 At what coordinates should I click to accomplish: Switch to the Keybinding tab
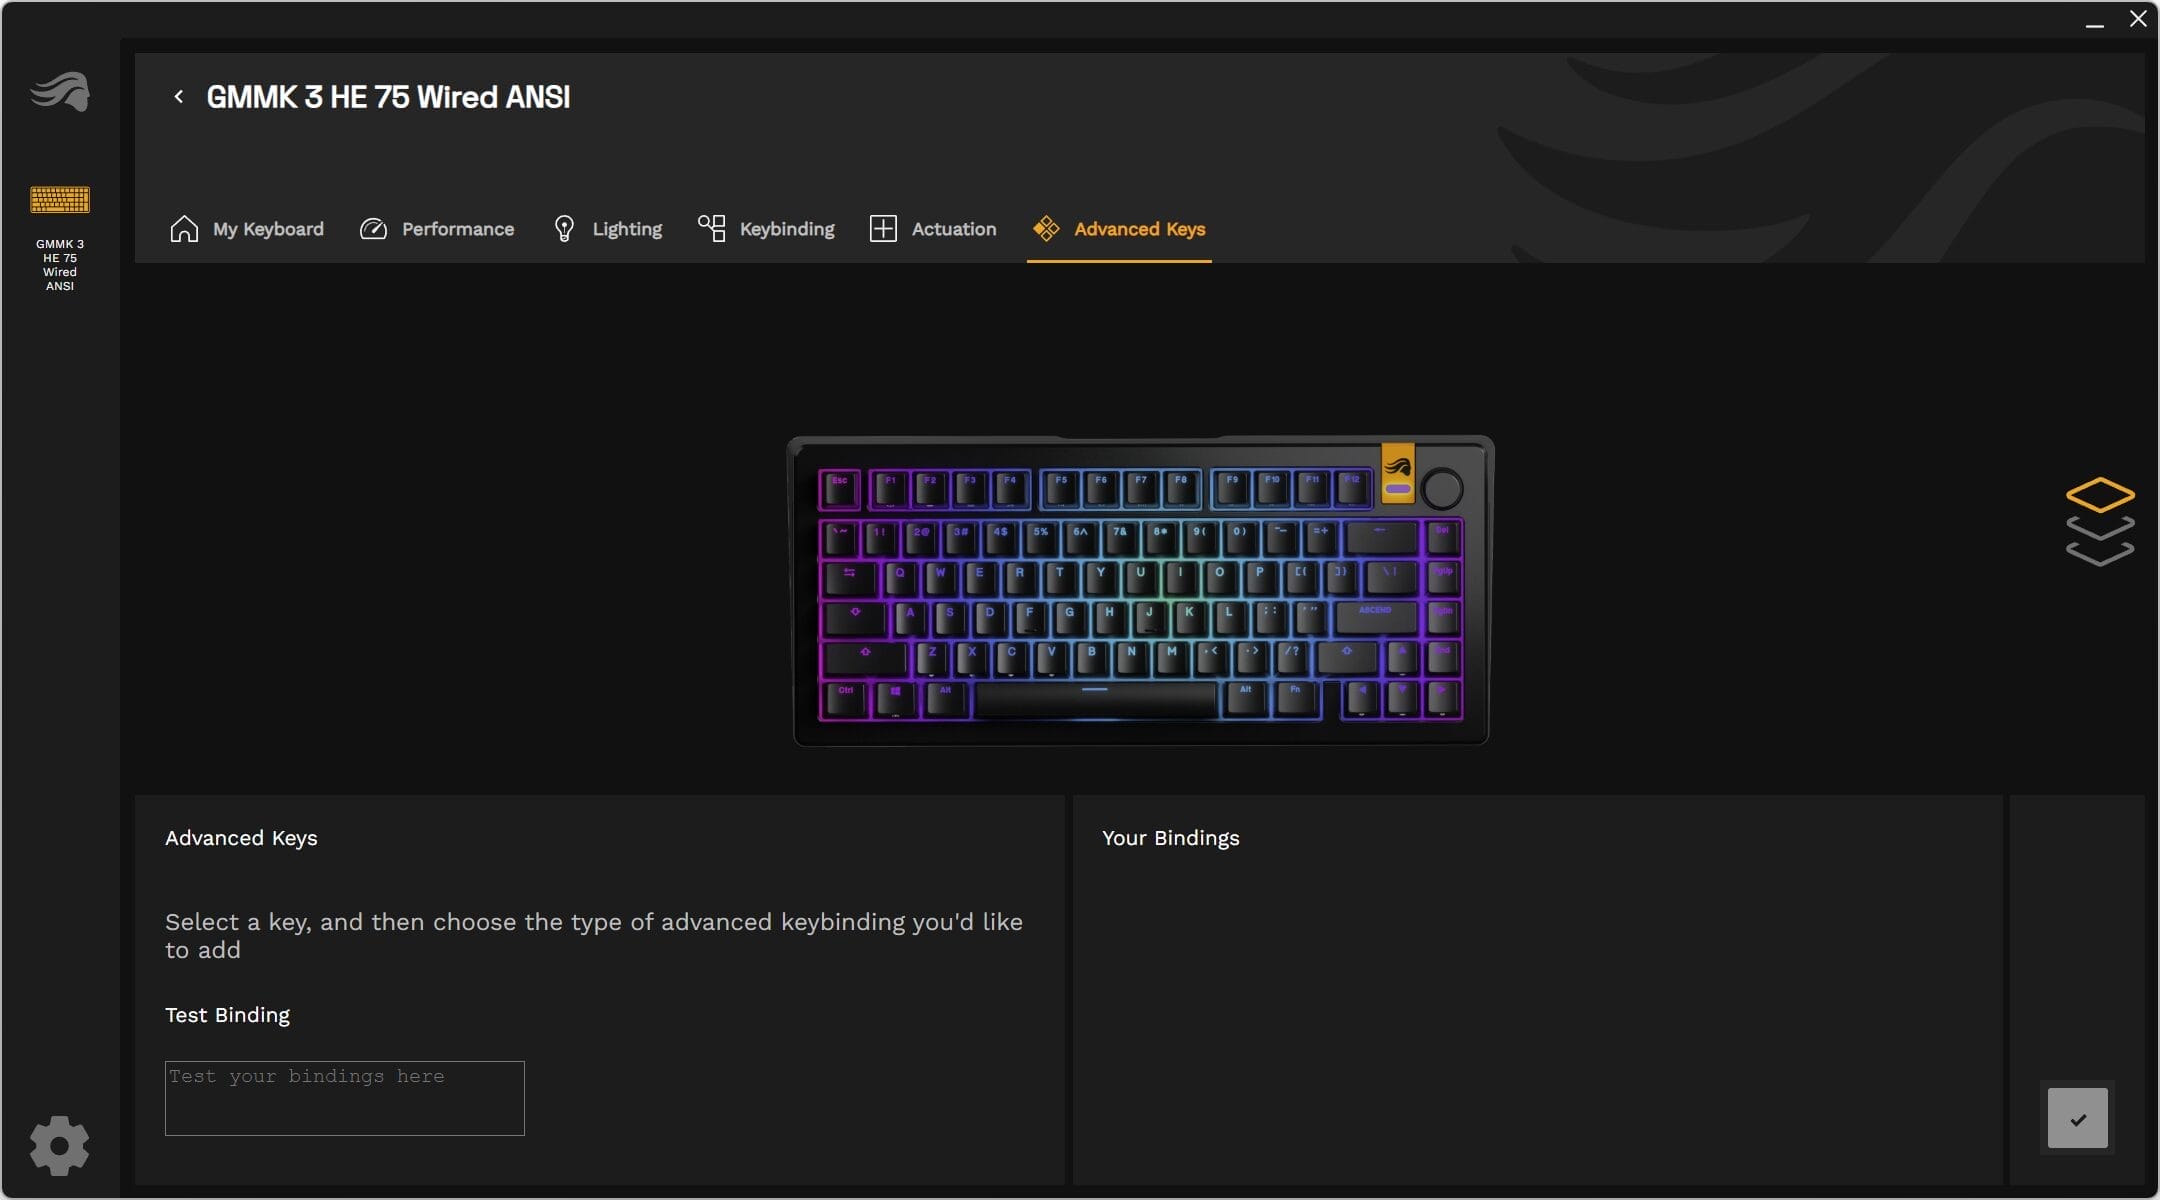click(766, 229)
